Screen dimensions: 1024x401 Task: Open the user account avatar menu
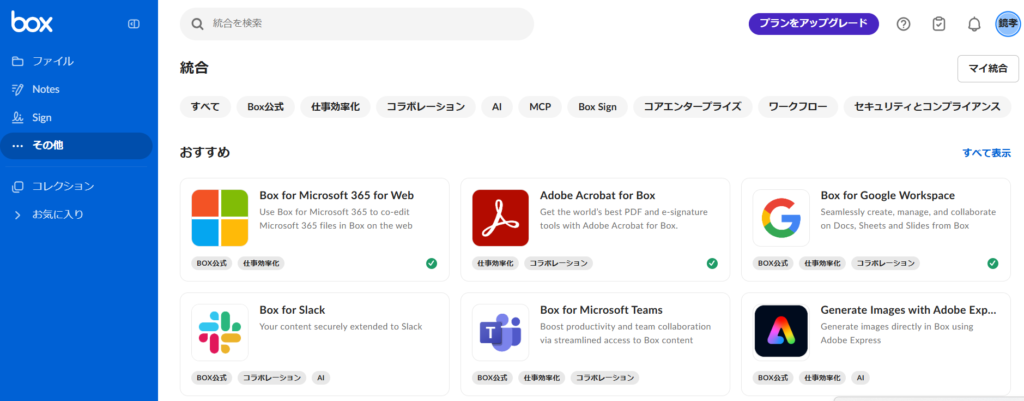pos(1007,24)
